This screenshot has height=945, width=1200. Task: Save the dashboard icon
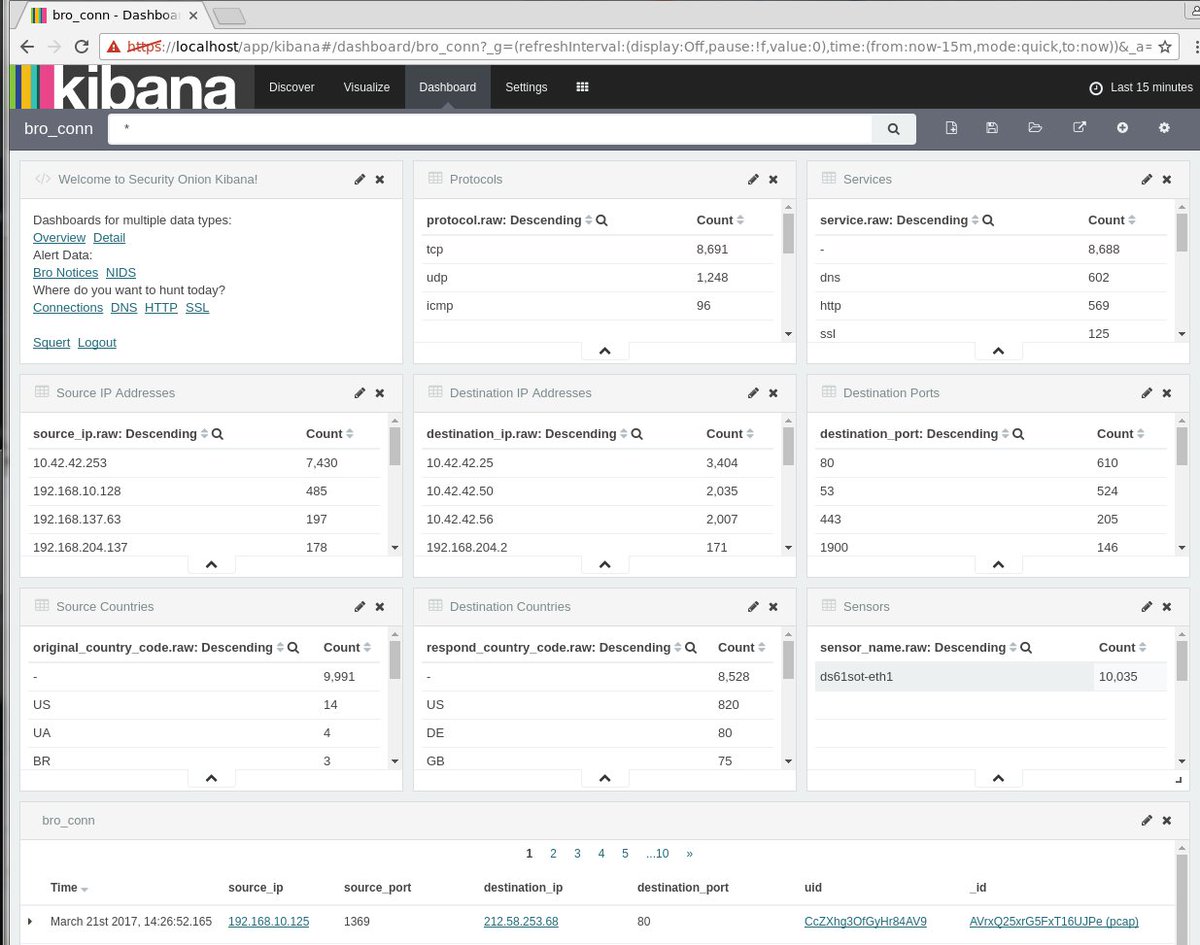tap(992, 128)
